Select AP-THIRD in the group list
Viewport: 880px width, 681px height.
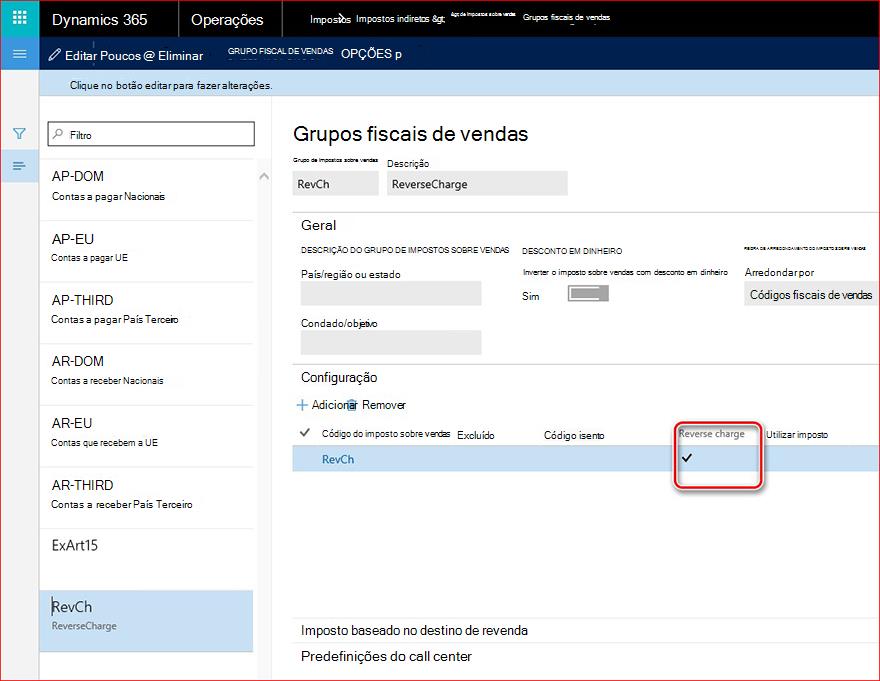pos(146,313)
